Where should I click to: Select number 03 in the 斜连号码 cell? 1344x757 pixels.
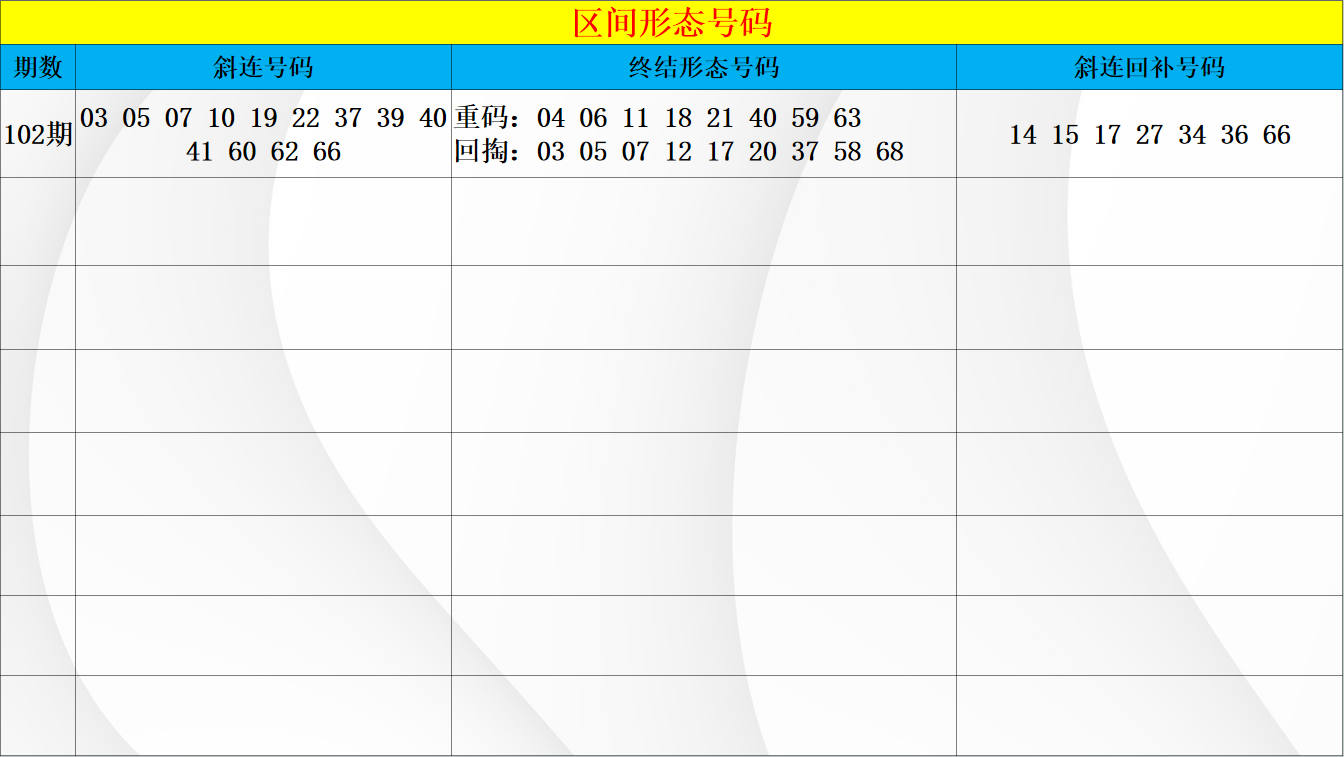94,118
